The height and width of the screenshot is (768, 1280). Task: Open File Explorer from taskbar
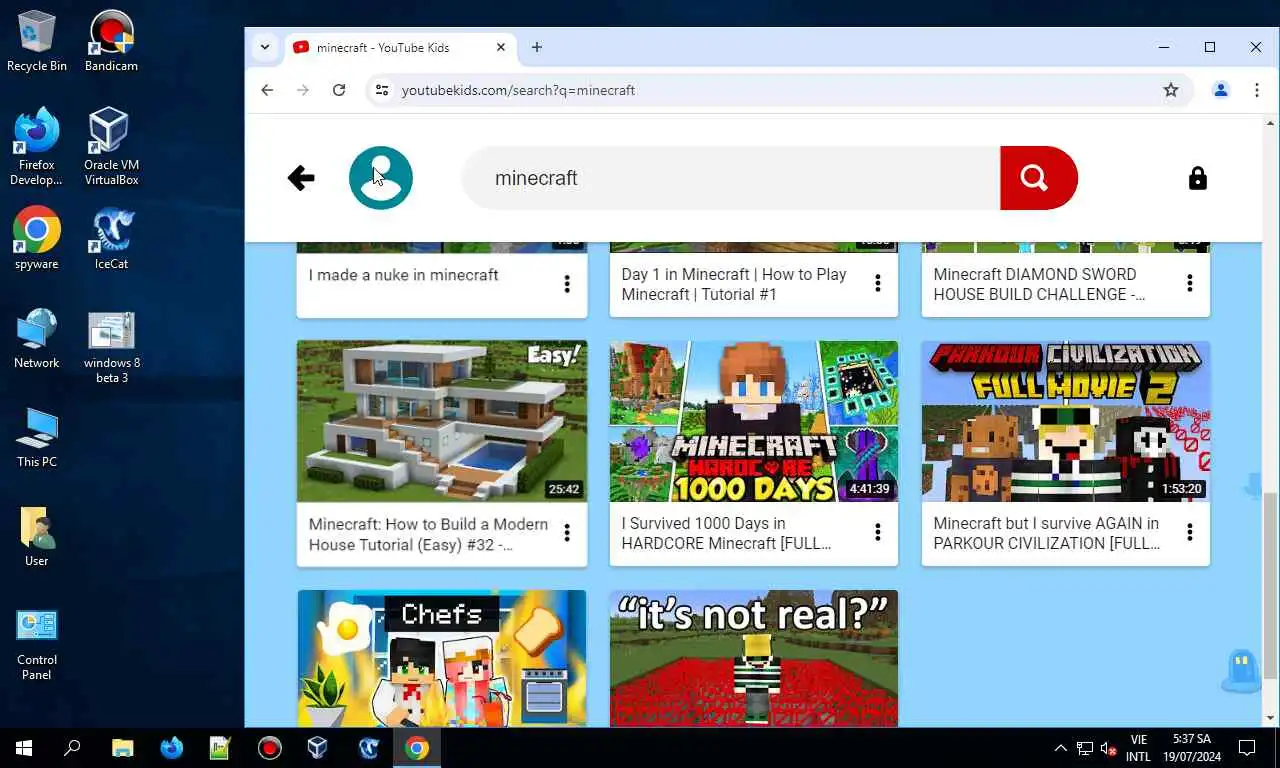(x=122, y=748)
